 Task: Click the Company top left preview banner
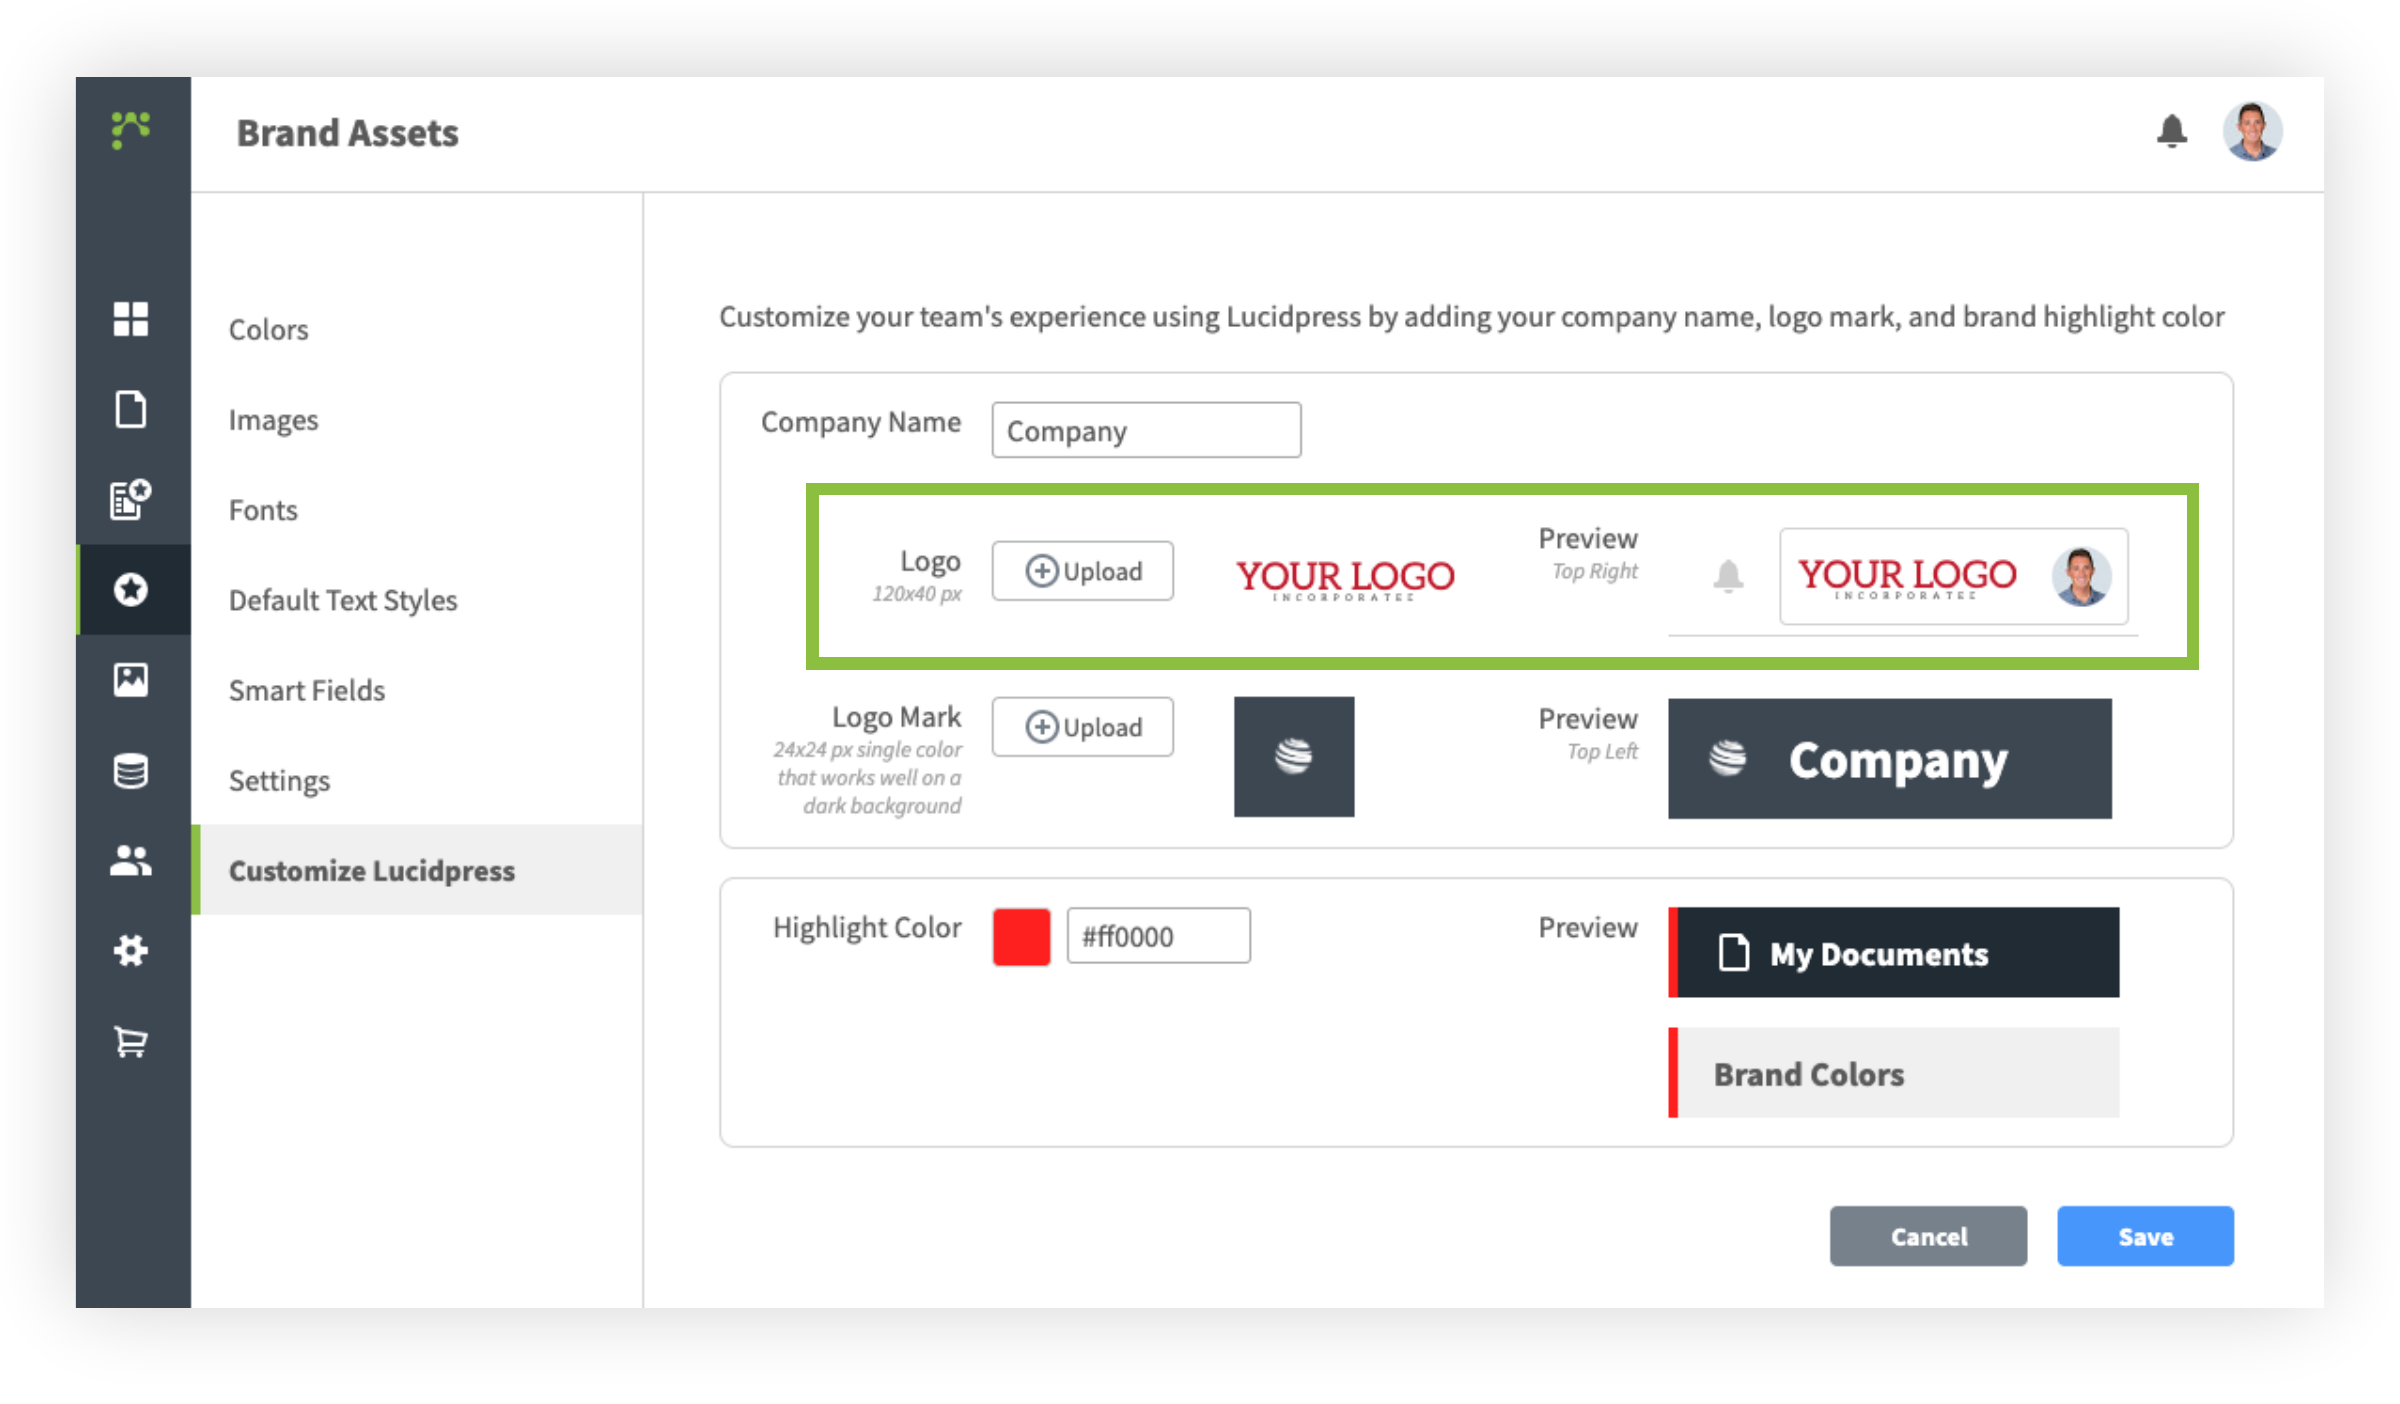1890,759
